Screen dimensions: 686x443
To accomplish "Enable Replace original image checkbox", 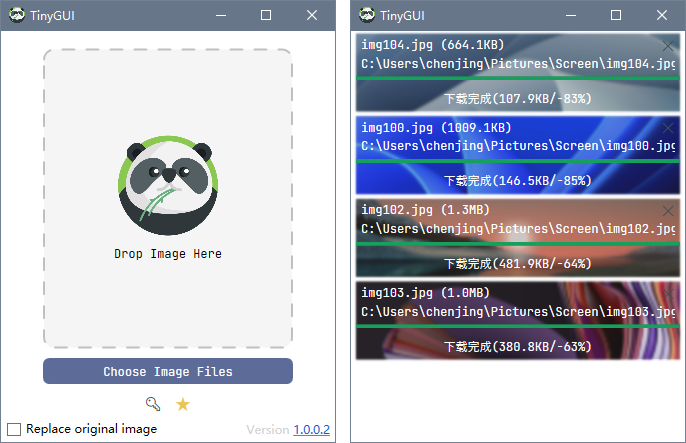I will coord(14,429).
